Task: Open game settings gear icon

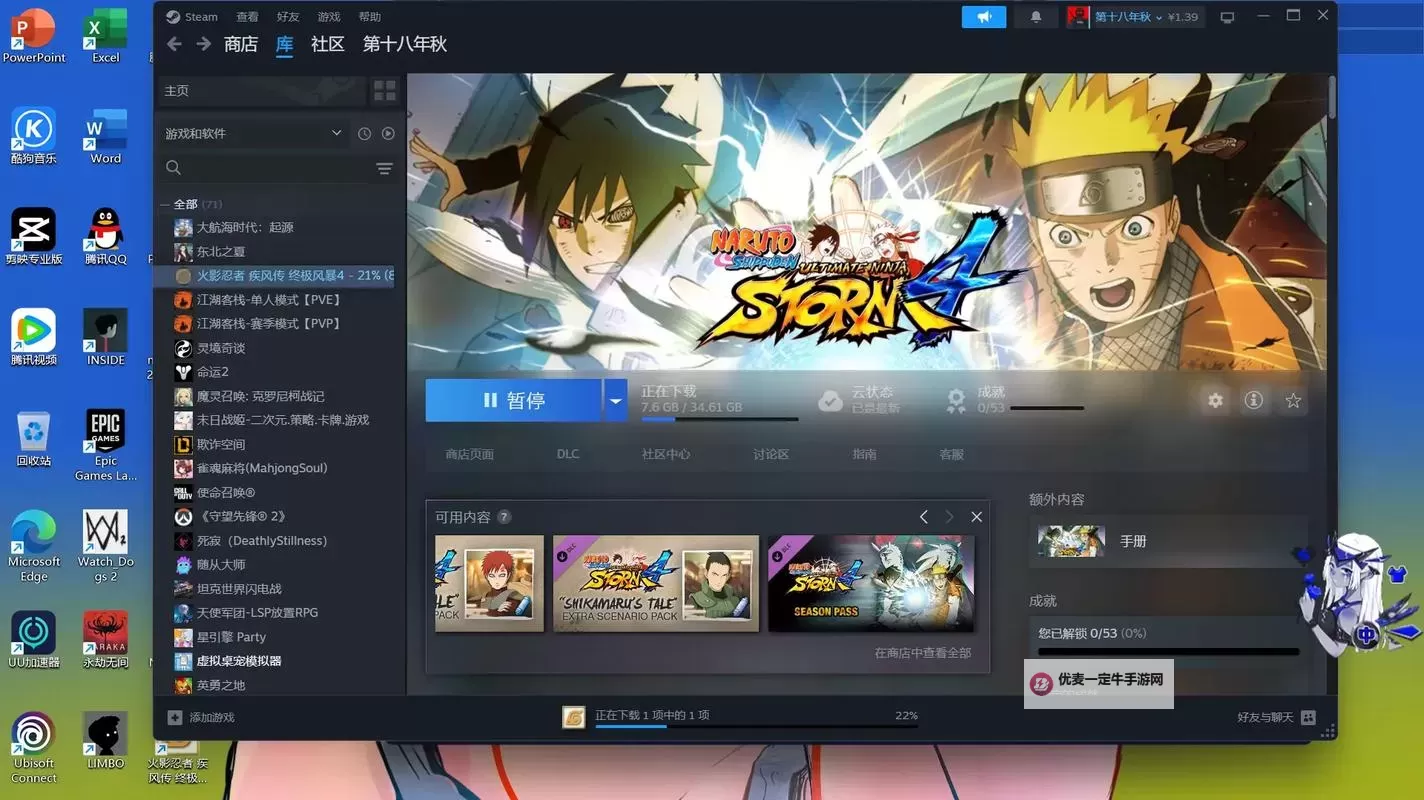Action: point(1215,400)
